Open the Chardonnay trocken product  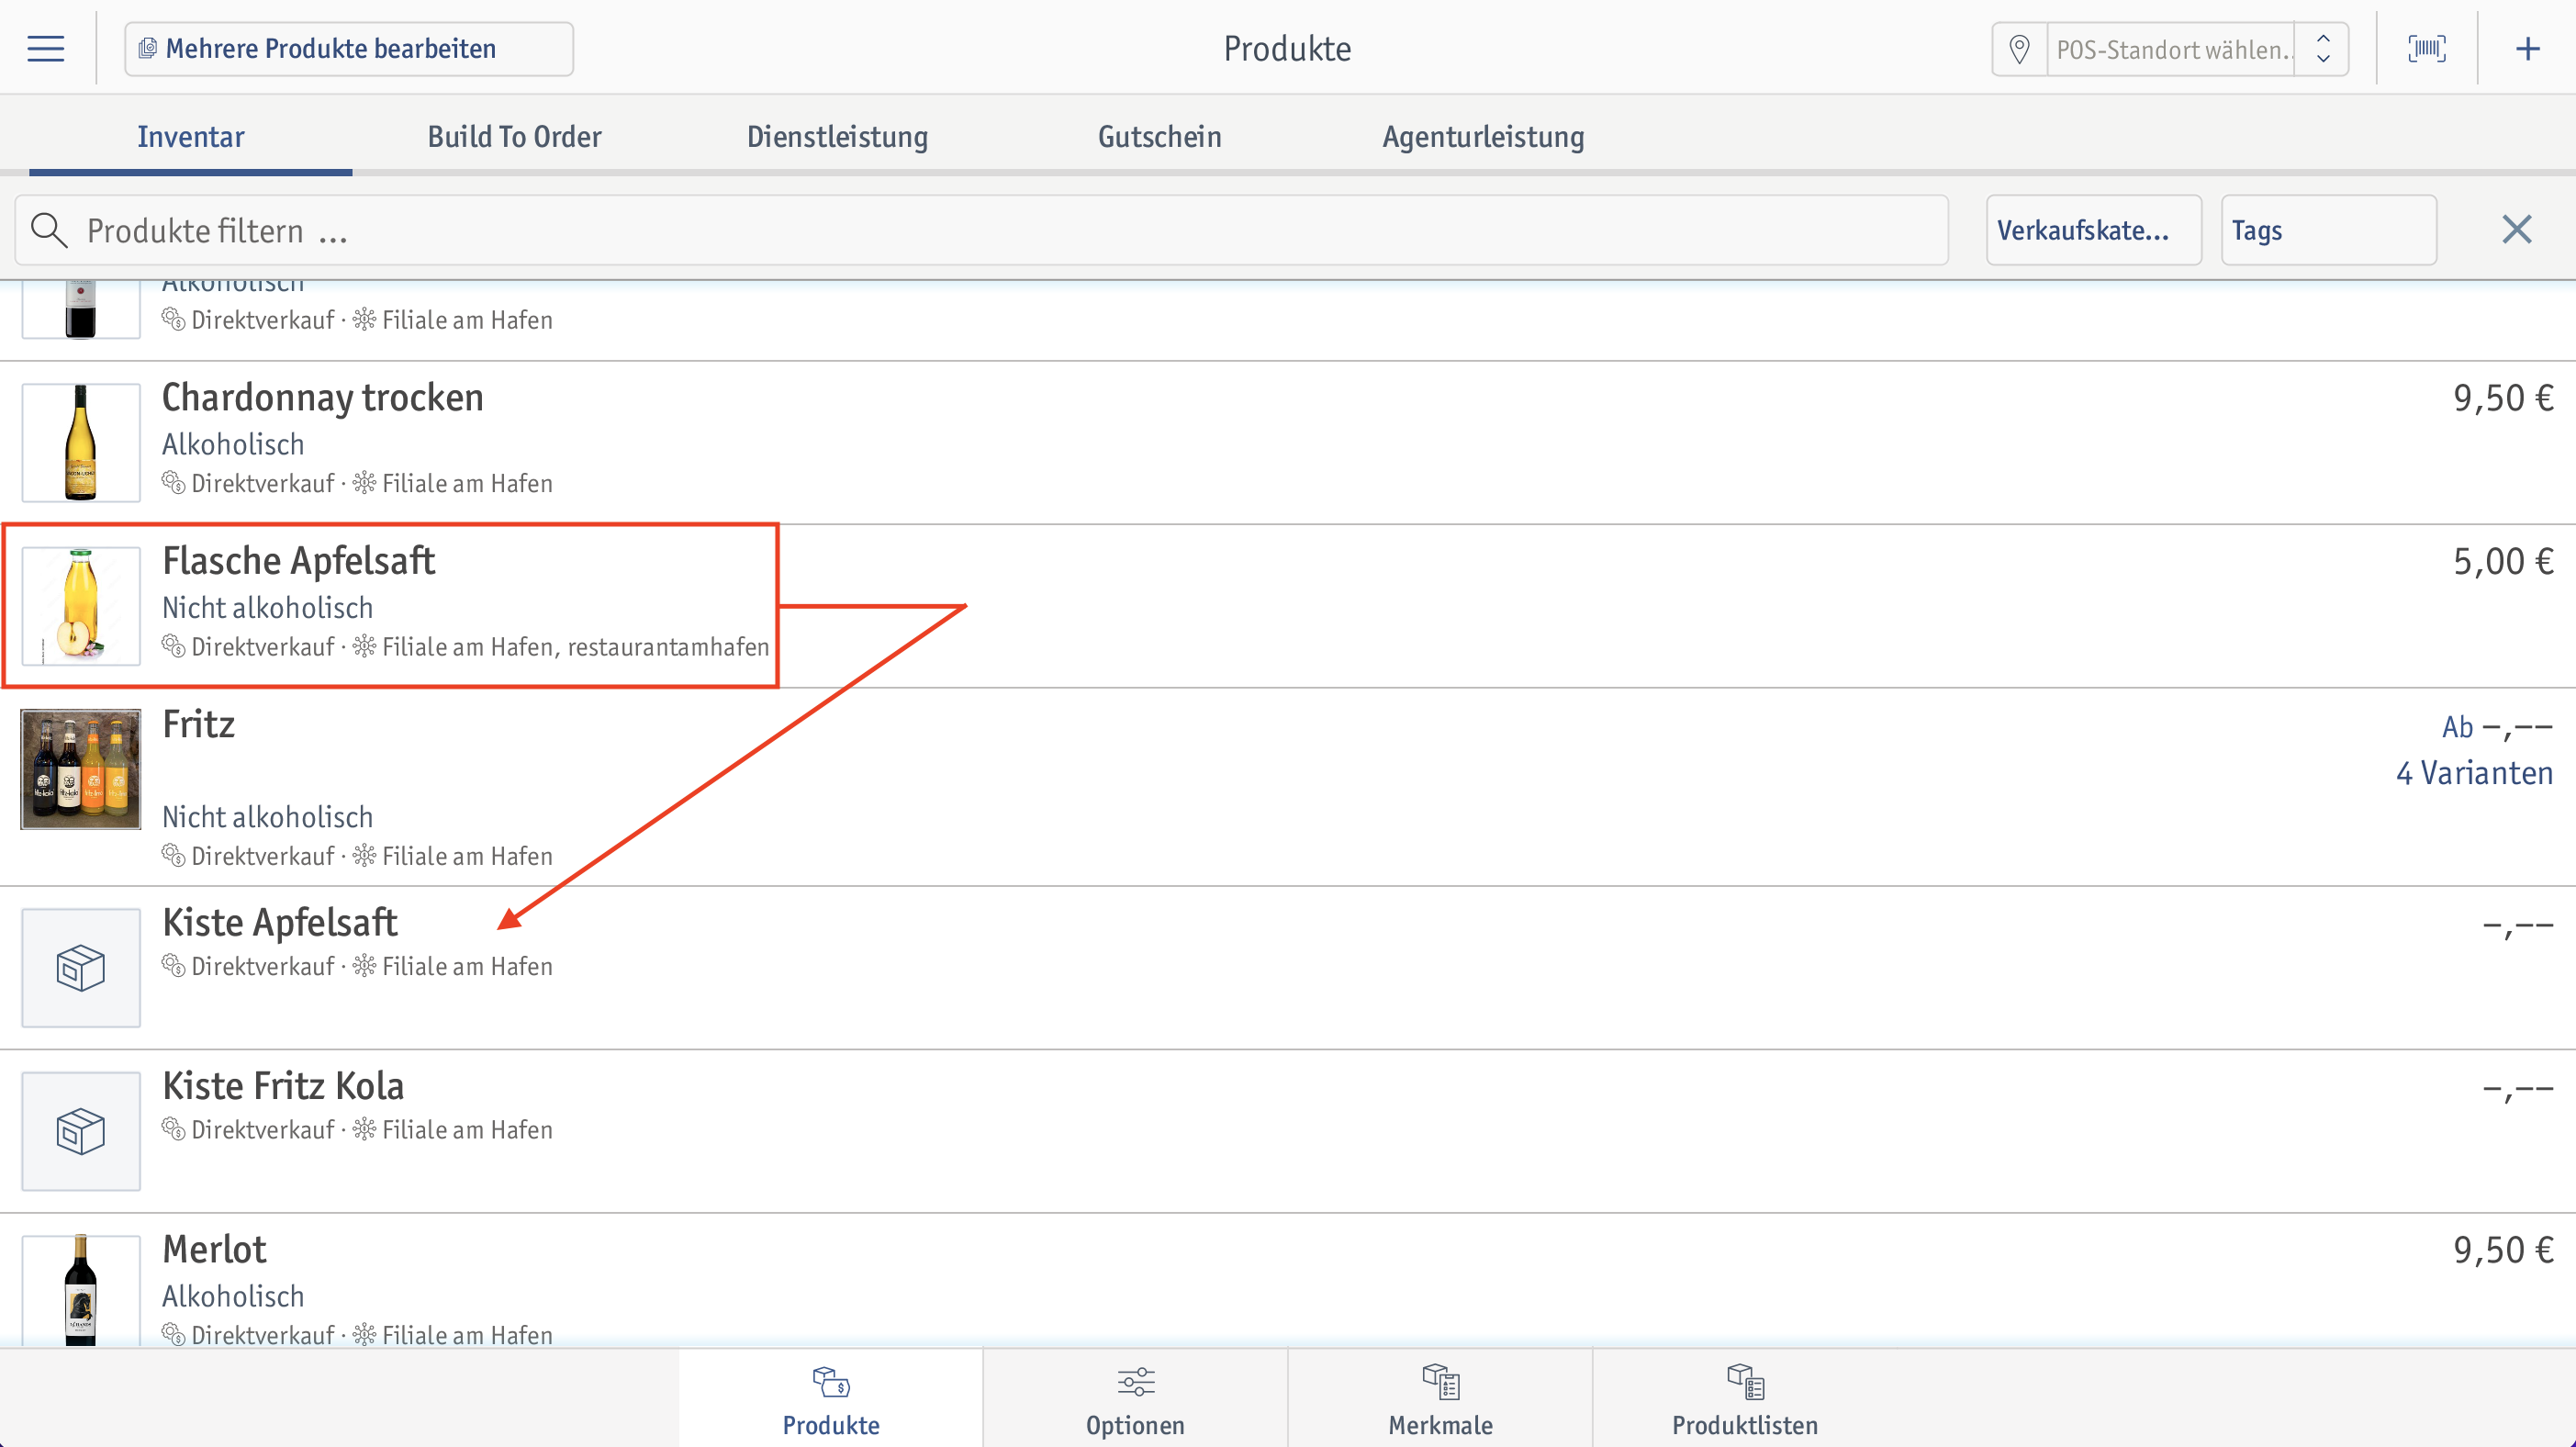1288,442
